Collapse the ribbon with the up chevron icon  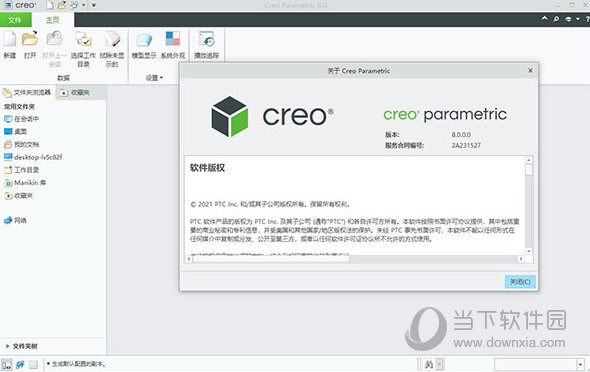coord(544,18)
